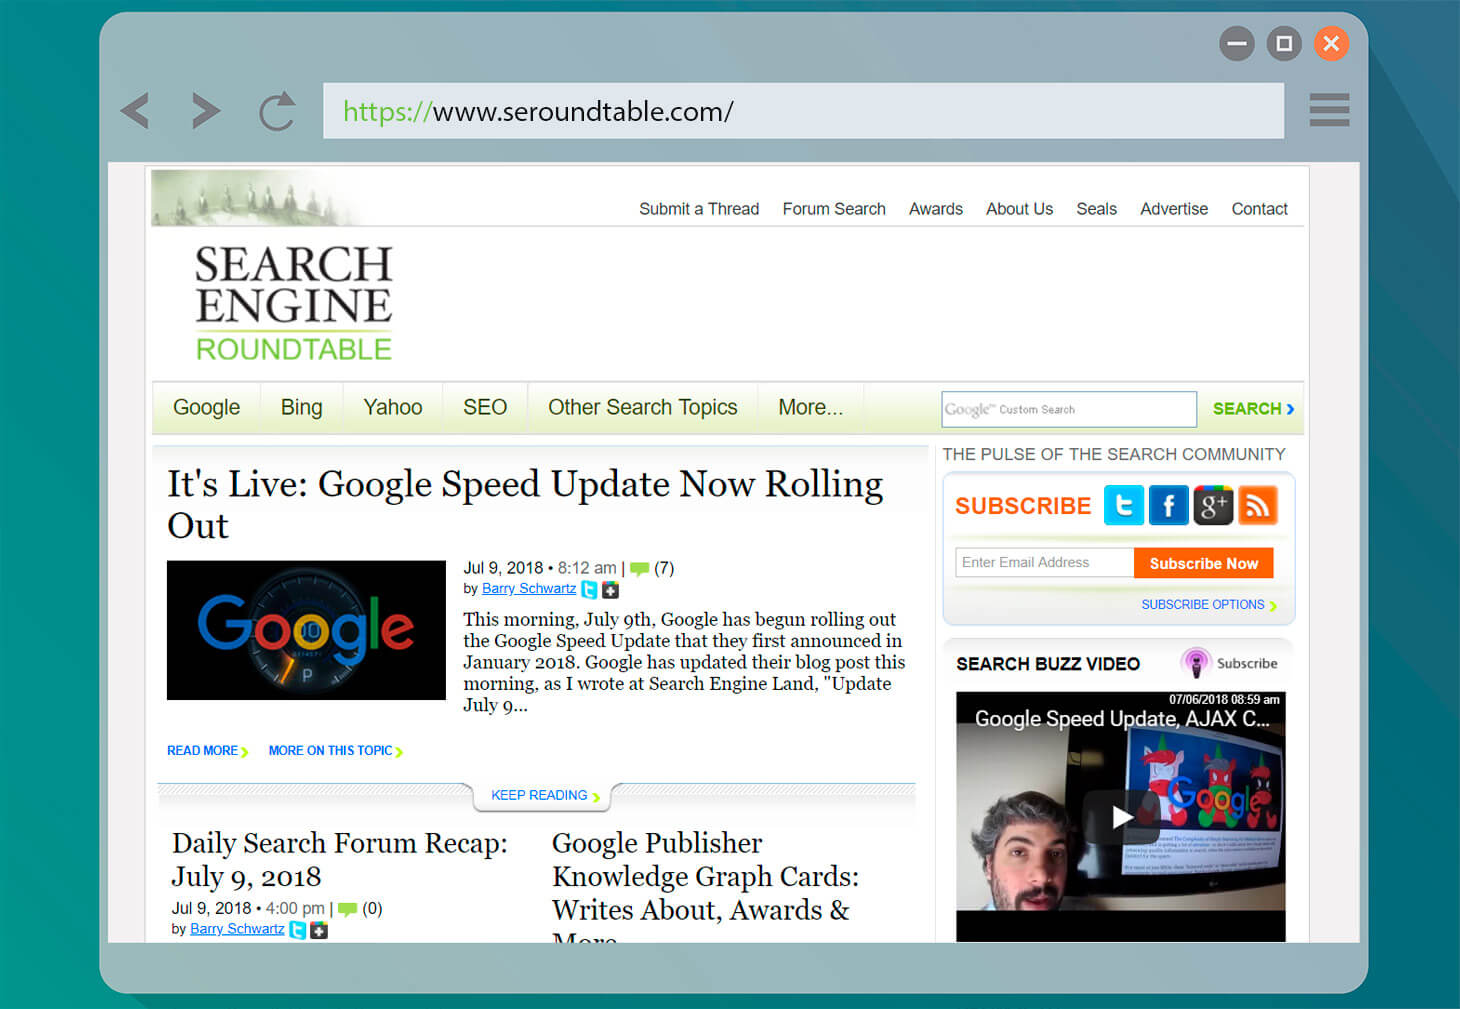Open the RSS feed icon
Screen dimensions: 1460x1009
1258,506
